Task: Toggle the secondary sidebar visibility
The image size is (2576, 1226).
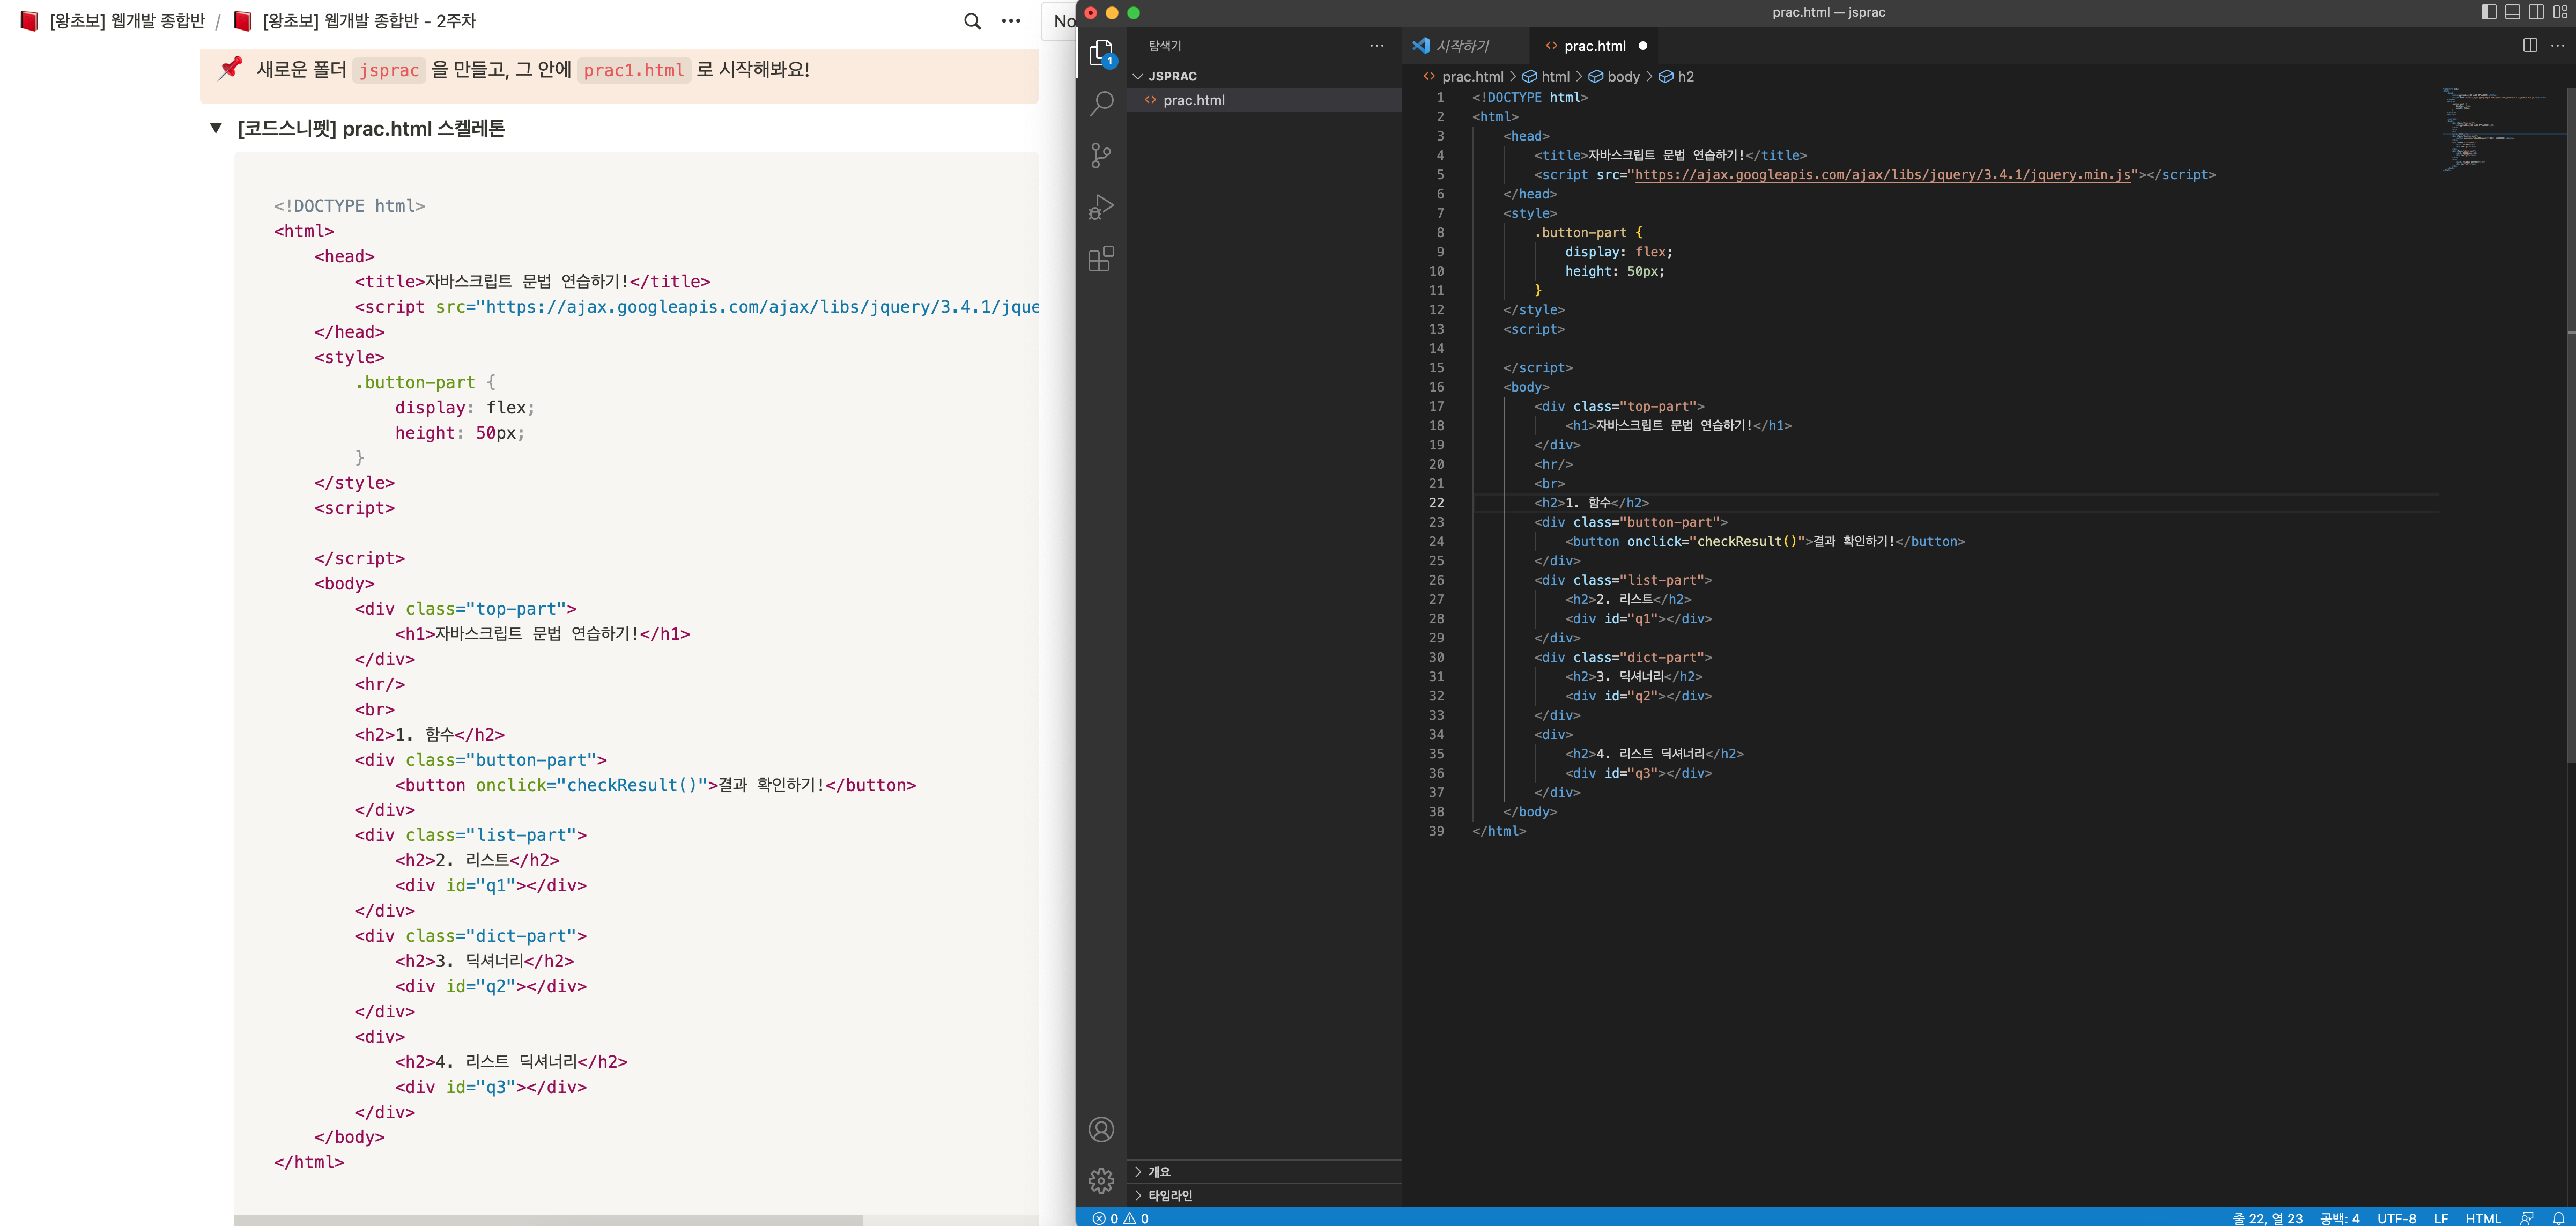Action: pos(2536,12)
